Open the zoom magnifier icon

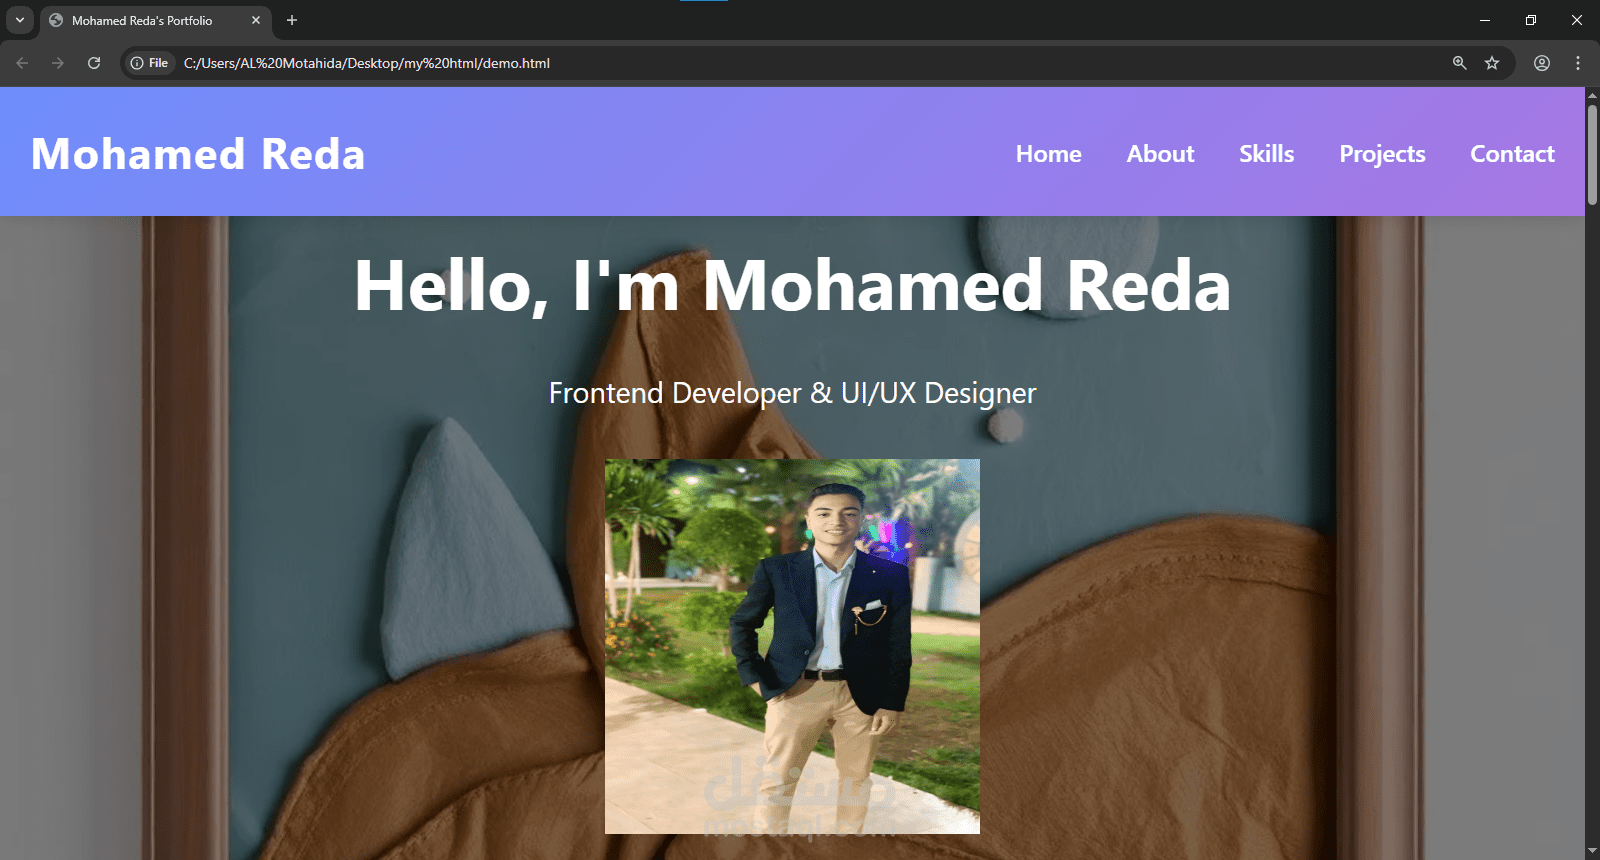(x=1460, y=63)
